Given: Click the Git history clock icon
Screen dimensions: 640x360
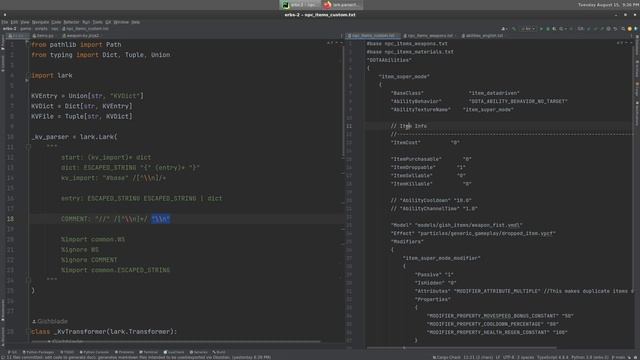Looking at the screenshot, I should pos(609,29).
